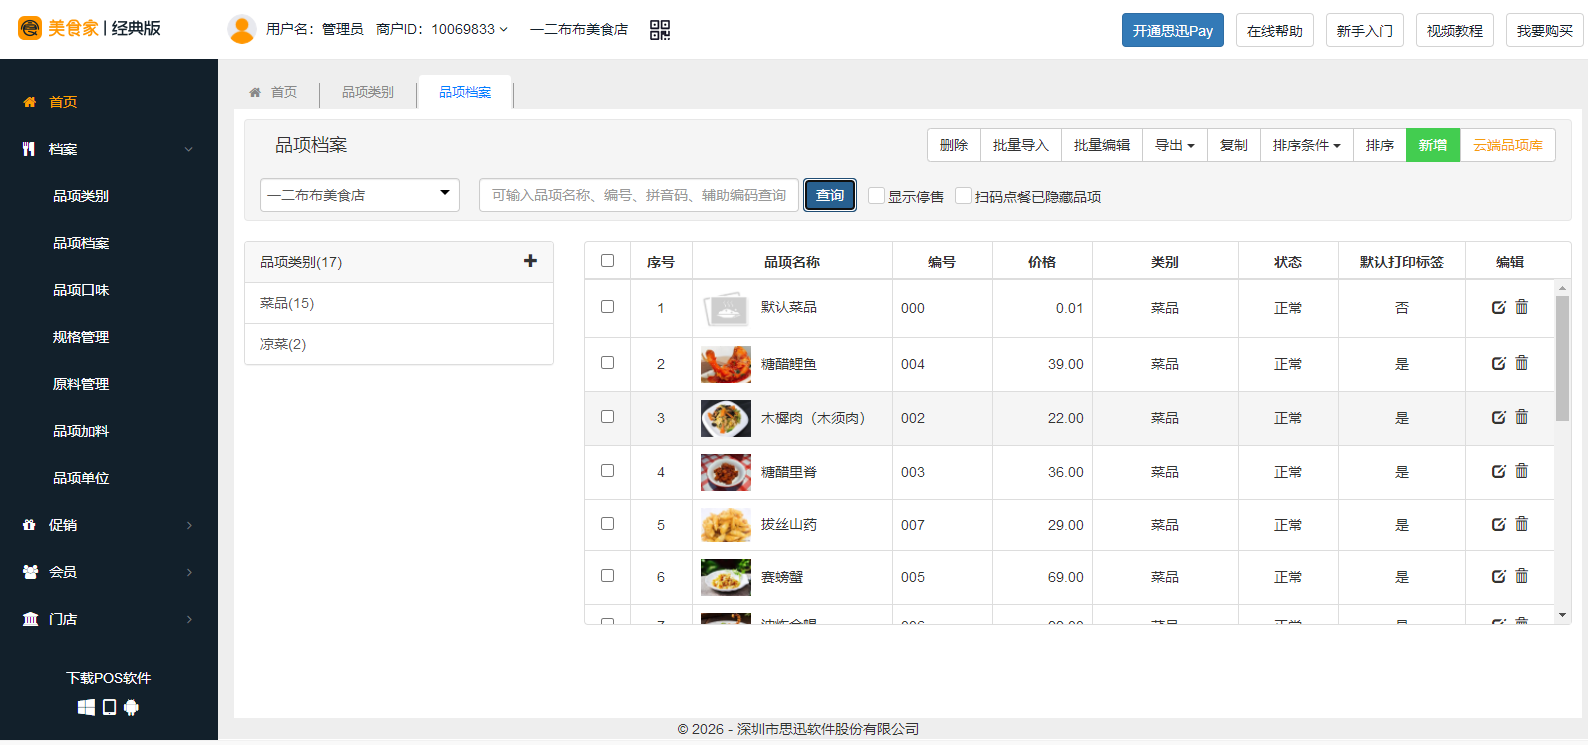The width and height of the screenshot is (1588, 745).
Task: Delete the 木樨肉 row via trash icon
Action: (1522, 417)
